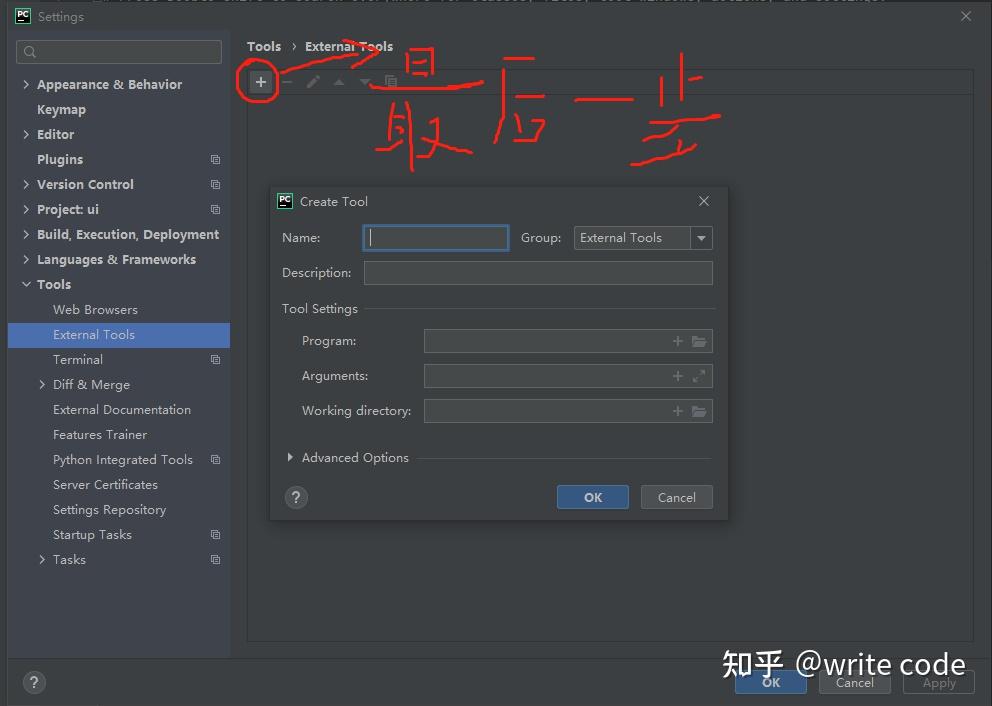Click the move down arrow icon

pyautogui.click(x=365, y=83)
